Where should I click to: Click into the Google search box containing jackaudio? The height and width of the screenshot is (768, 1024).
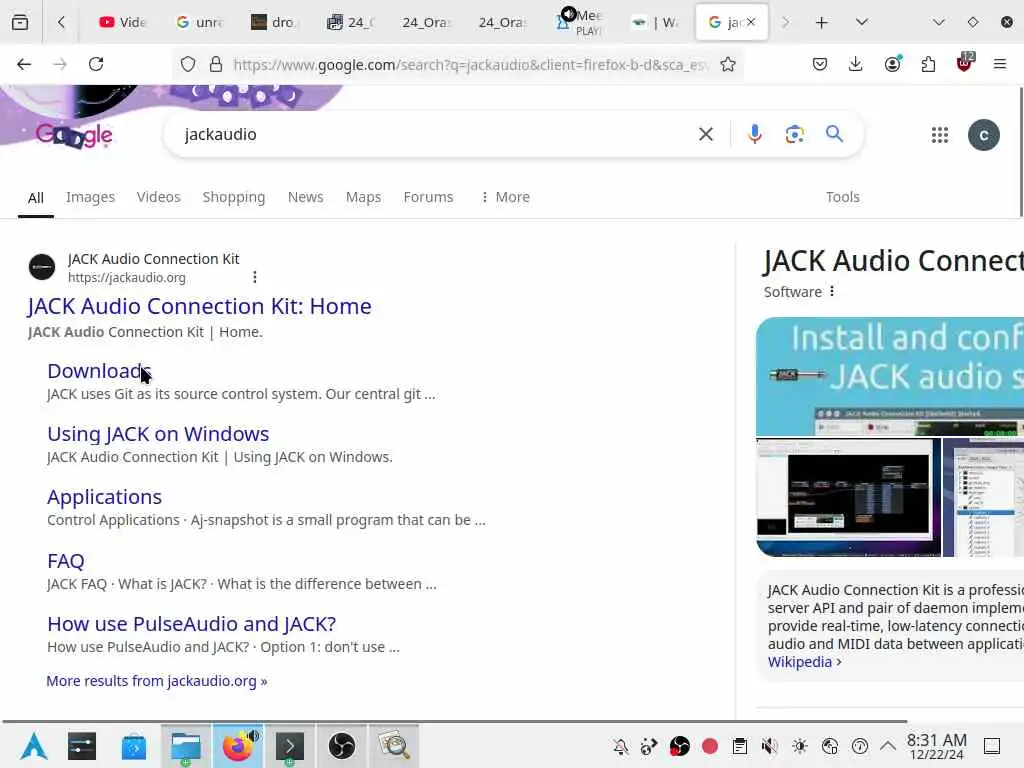point(431,135)
